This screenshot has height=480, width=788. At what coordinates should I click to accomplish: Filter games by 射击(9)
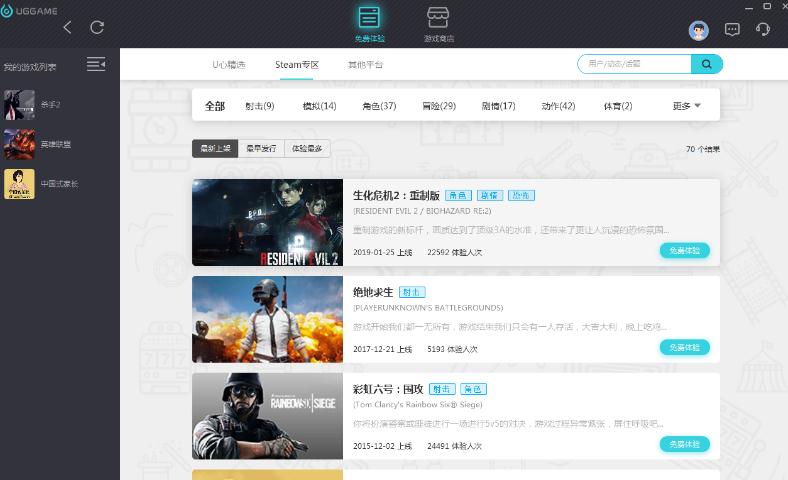[260, 106]
